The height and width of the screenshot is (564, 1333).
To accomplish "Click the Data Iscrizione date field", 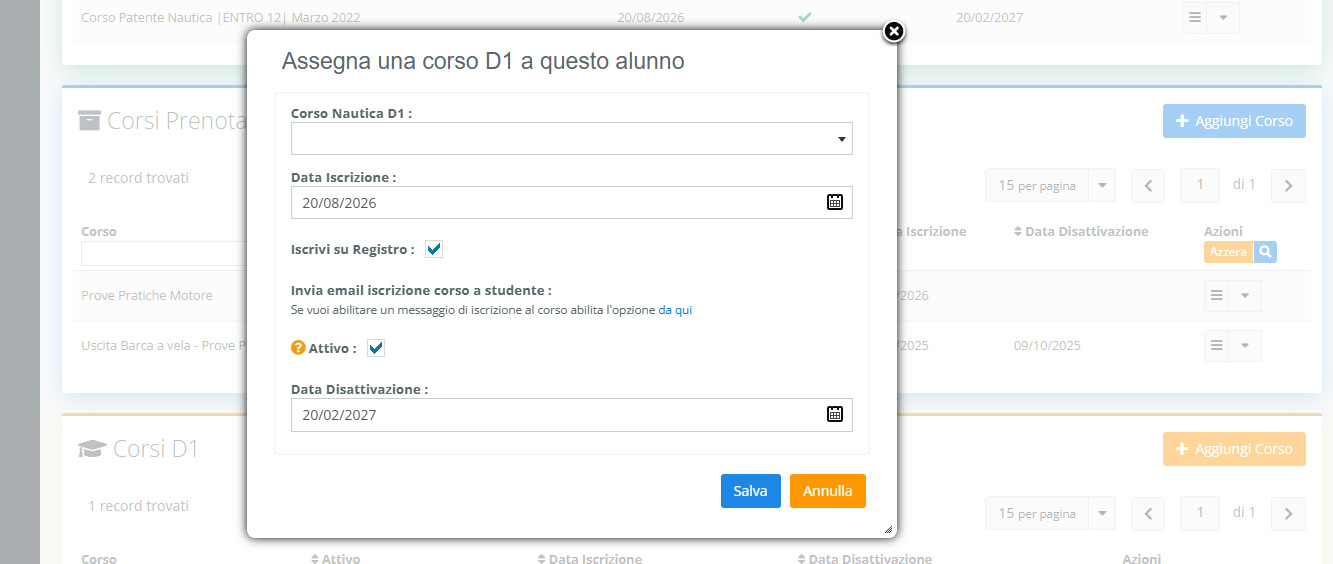I will [572, 202].
